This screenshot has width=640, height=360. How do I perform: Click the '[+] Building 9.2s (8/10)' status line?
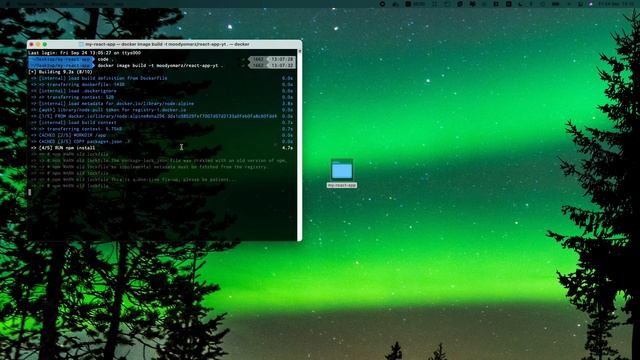point(60,72)
